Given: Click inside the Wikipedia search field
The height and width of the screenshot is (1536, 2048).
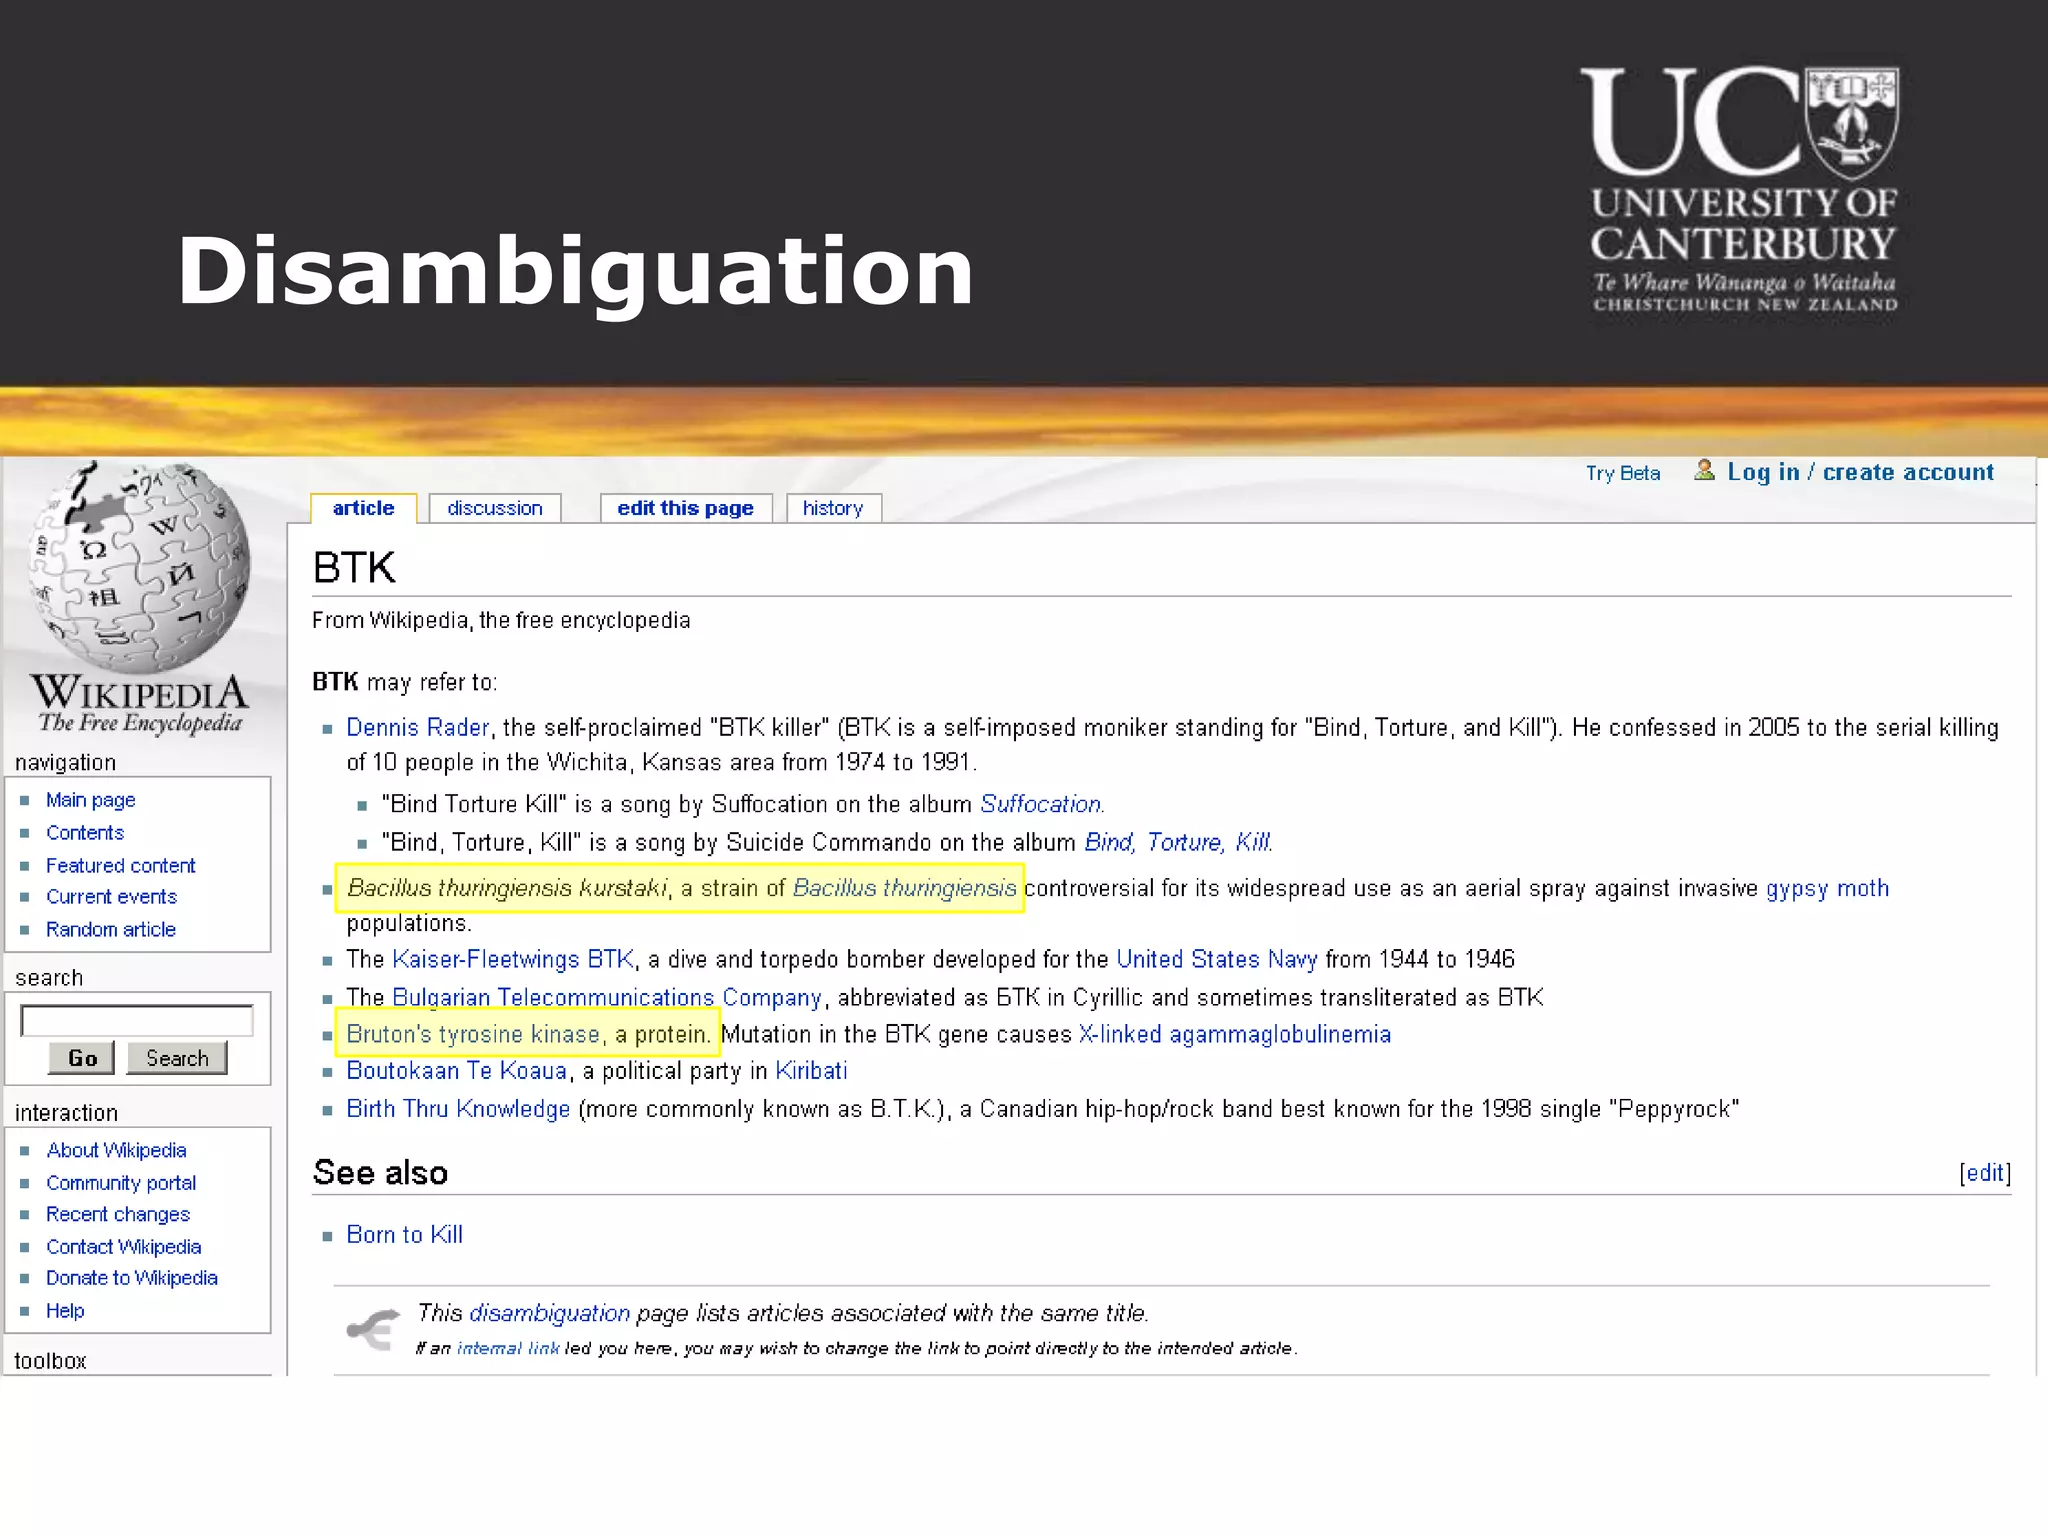Looking at the screenshot, I should 137,1021.
